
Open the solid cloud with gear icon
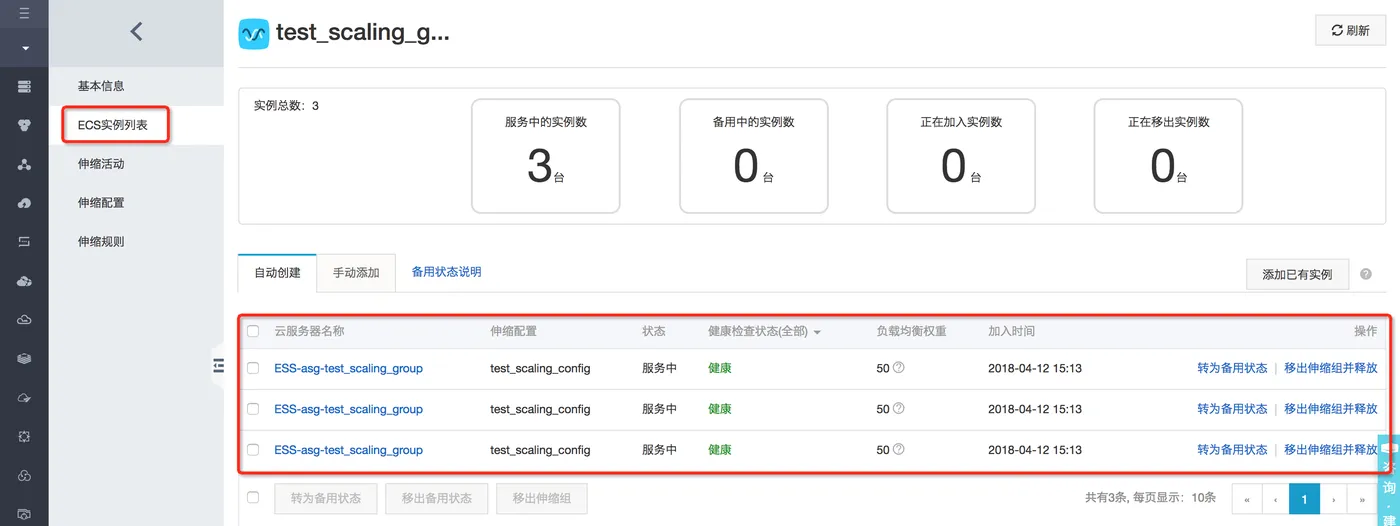pyautogui.click(x=24, y=281)
